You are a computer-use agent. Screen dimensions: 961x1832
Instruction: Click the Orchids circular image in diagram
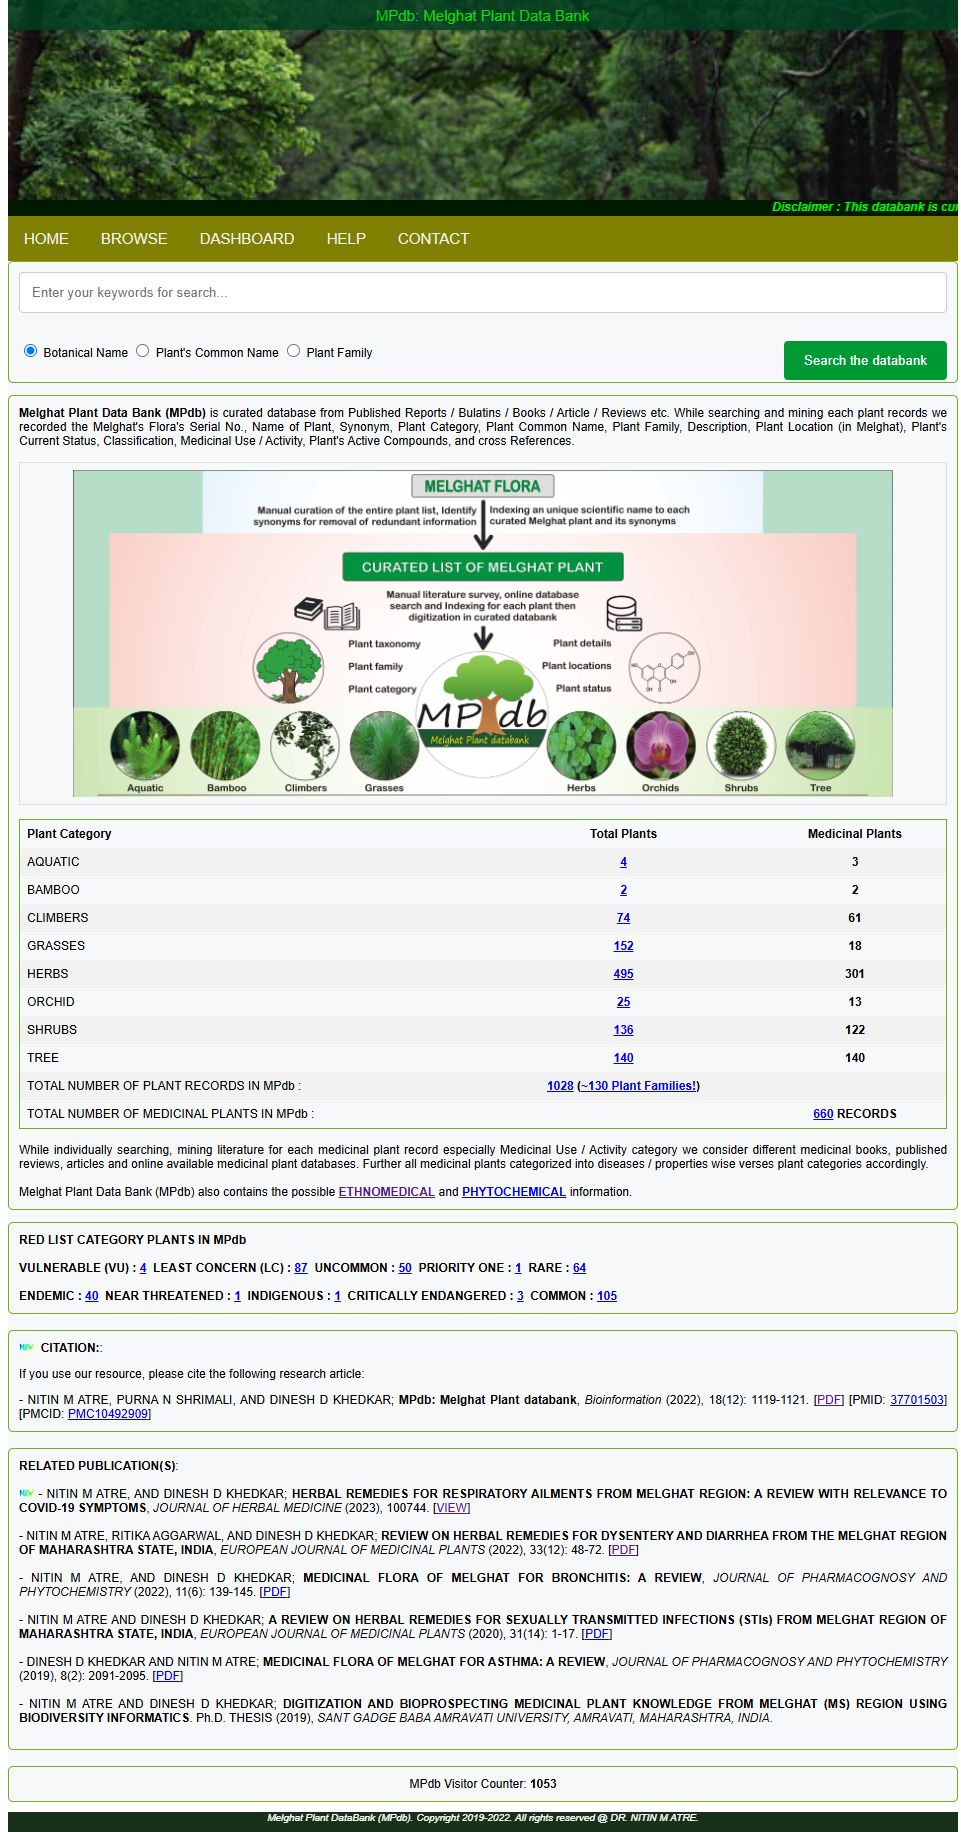(660, 746)
